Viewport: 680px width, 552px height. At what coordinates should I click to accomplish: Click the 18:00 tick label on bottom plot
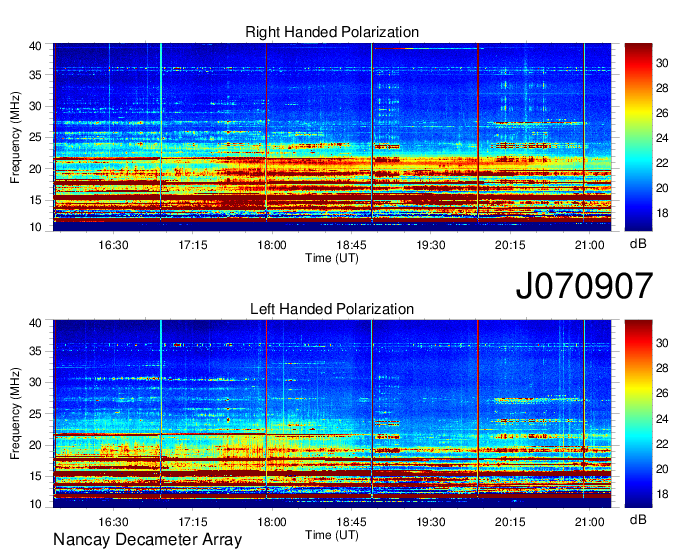pyautogui.click(x=272, y=522)
